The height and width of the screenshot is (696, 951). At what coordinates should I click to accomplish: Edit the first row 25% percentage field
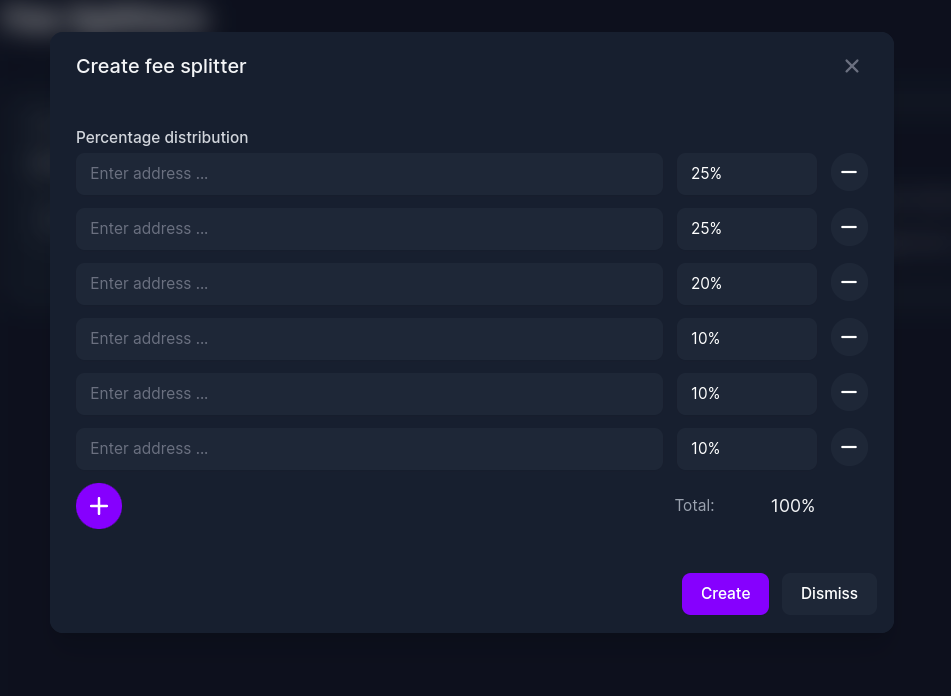[x=747, y=174]
